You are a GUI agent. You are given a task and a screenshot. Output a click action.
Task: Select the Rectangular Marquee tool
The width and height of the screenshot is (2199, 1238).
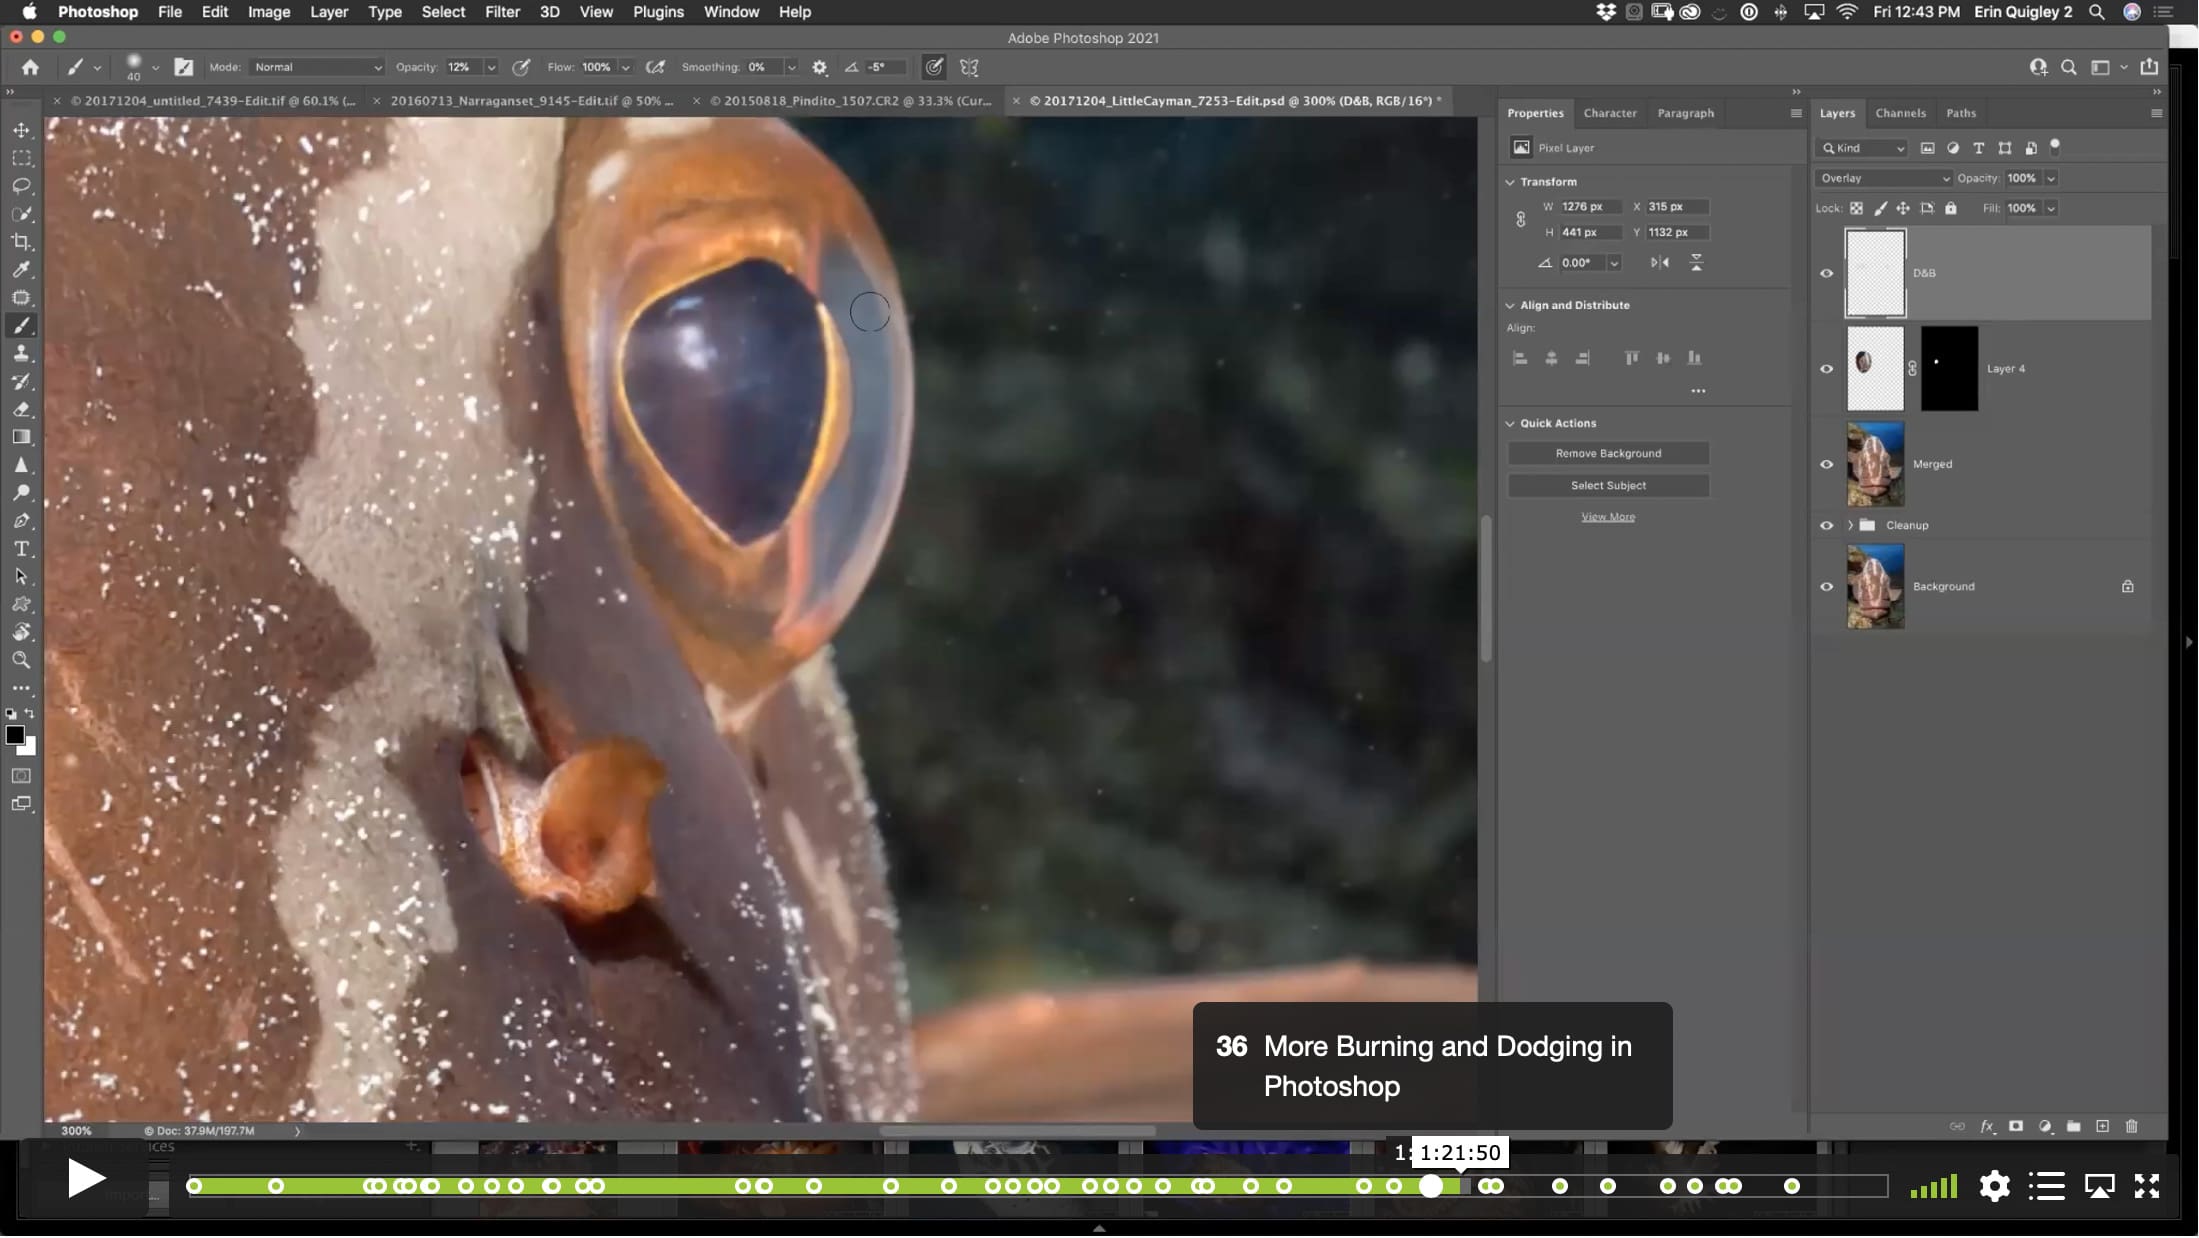coord(21,158)
